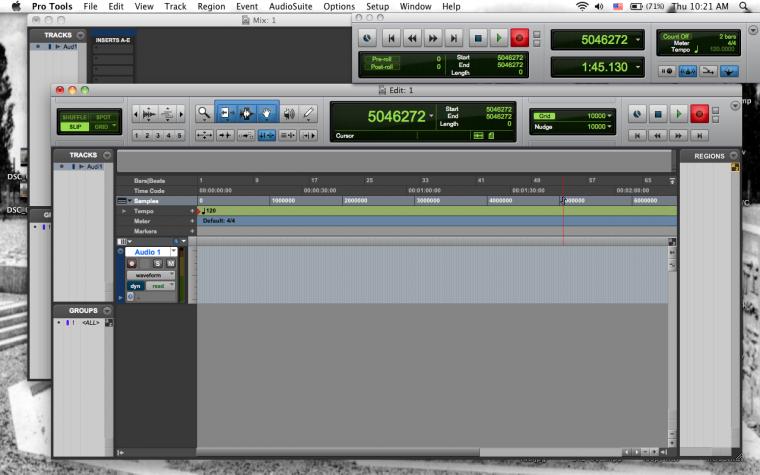The image size is (760, 475).
Task: Click Online button in Transport window
Action: [367, 38]
